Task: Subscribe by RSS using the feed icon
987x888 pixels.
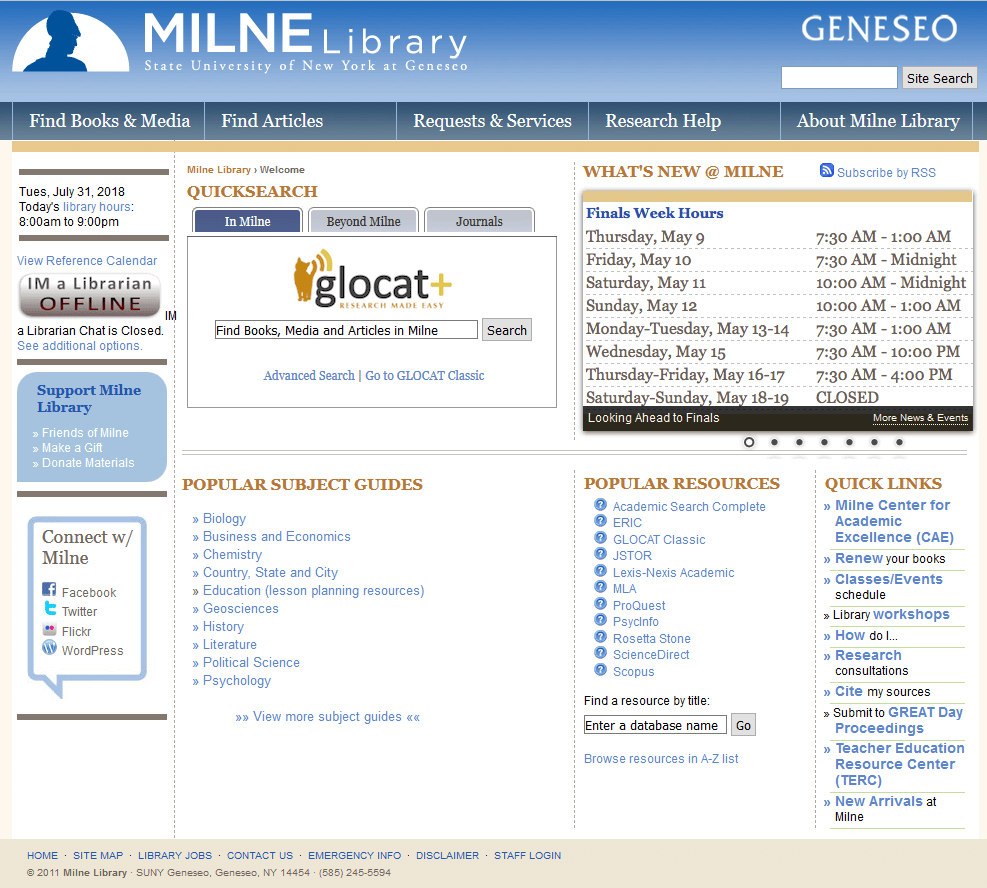Action: [827, 171]
